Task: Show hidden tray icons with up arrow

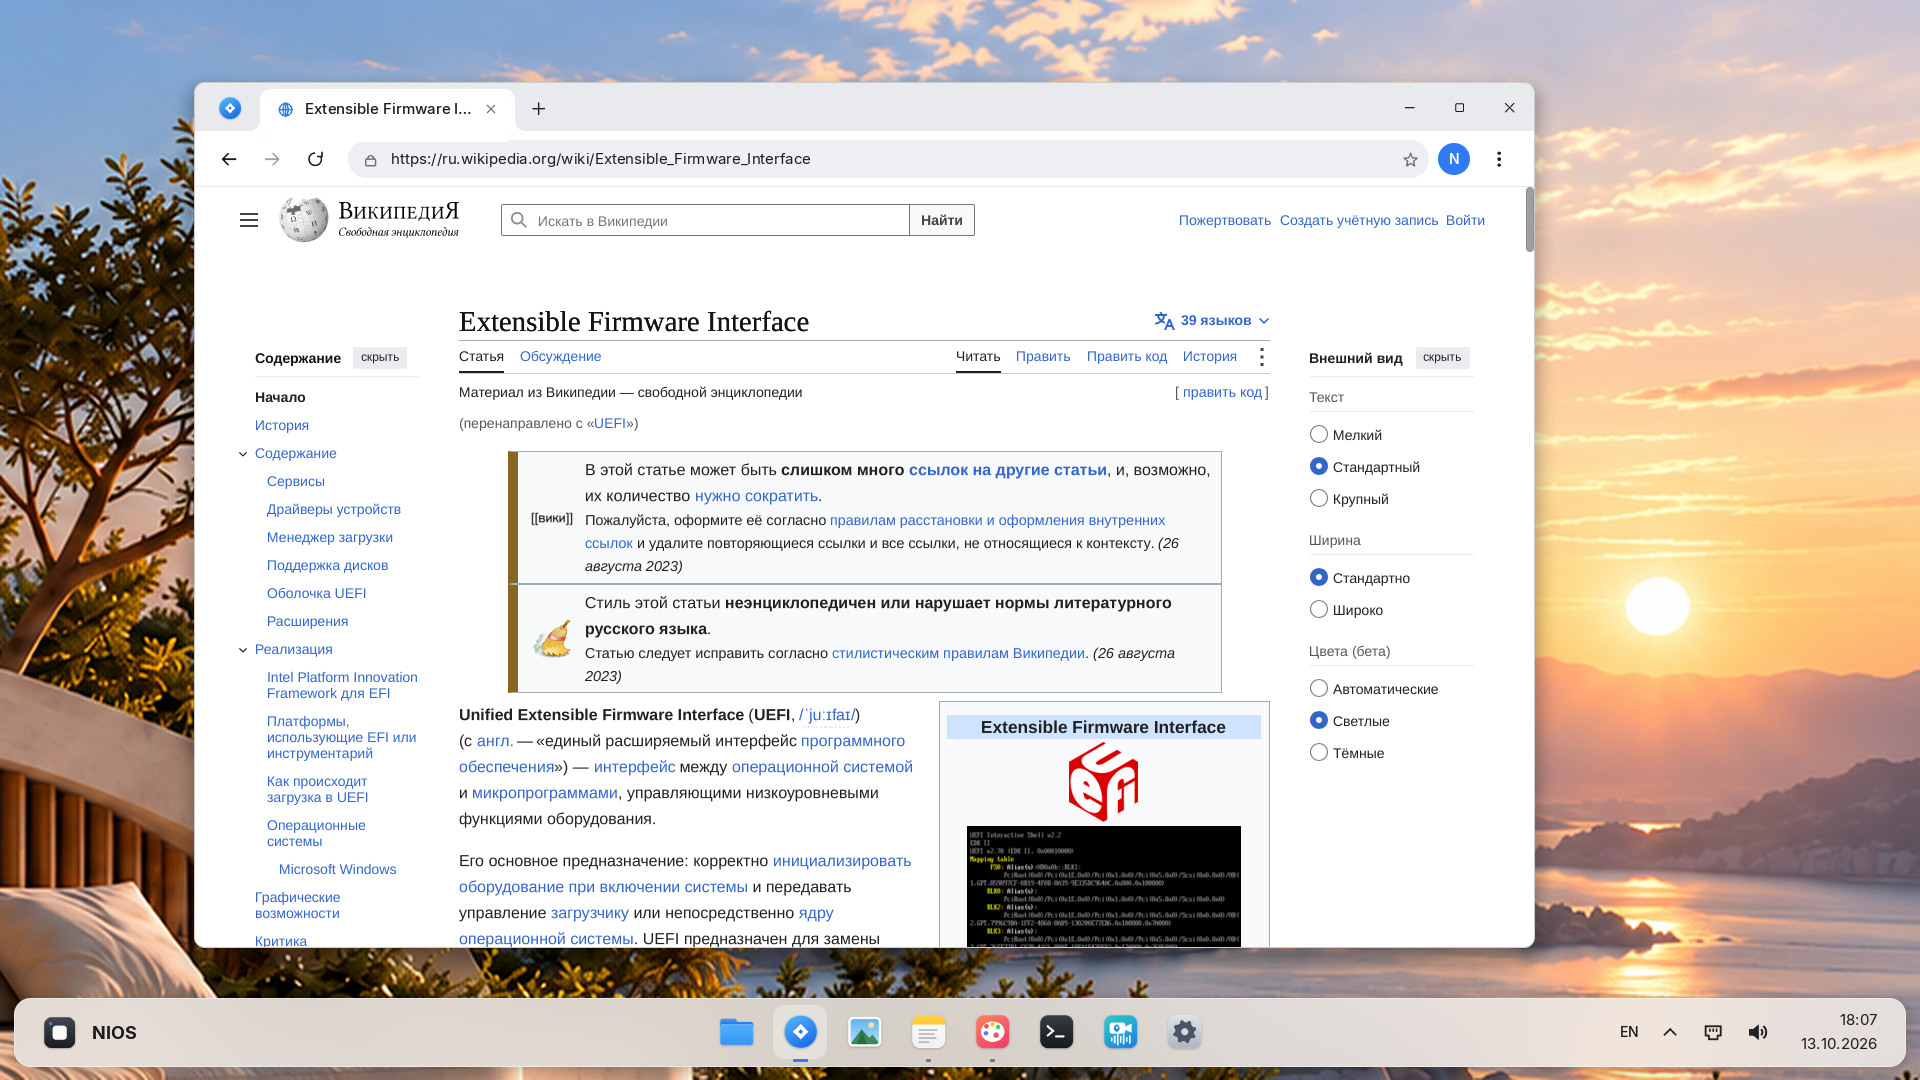Action: [1670, 1032]
